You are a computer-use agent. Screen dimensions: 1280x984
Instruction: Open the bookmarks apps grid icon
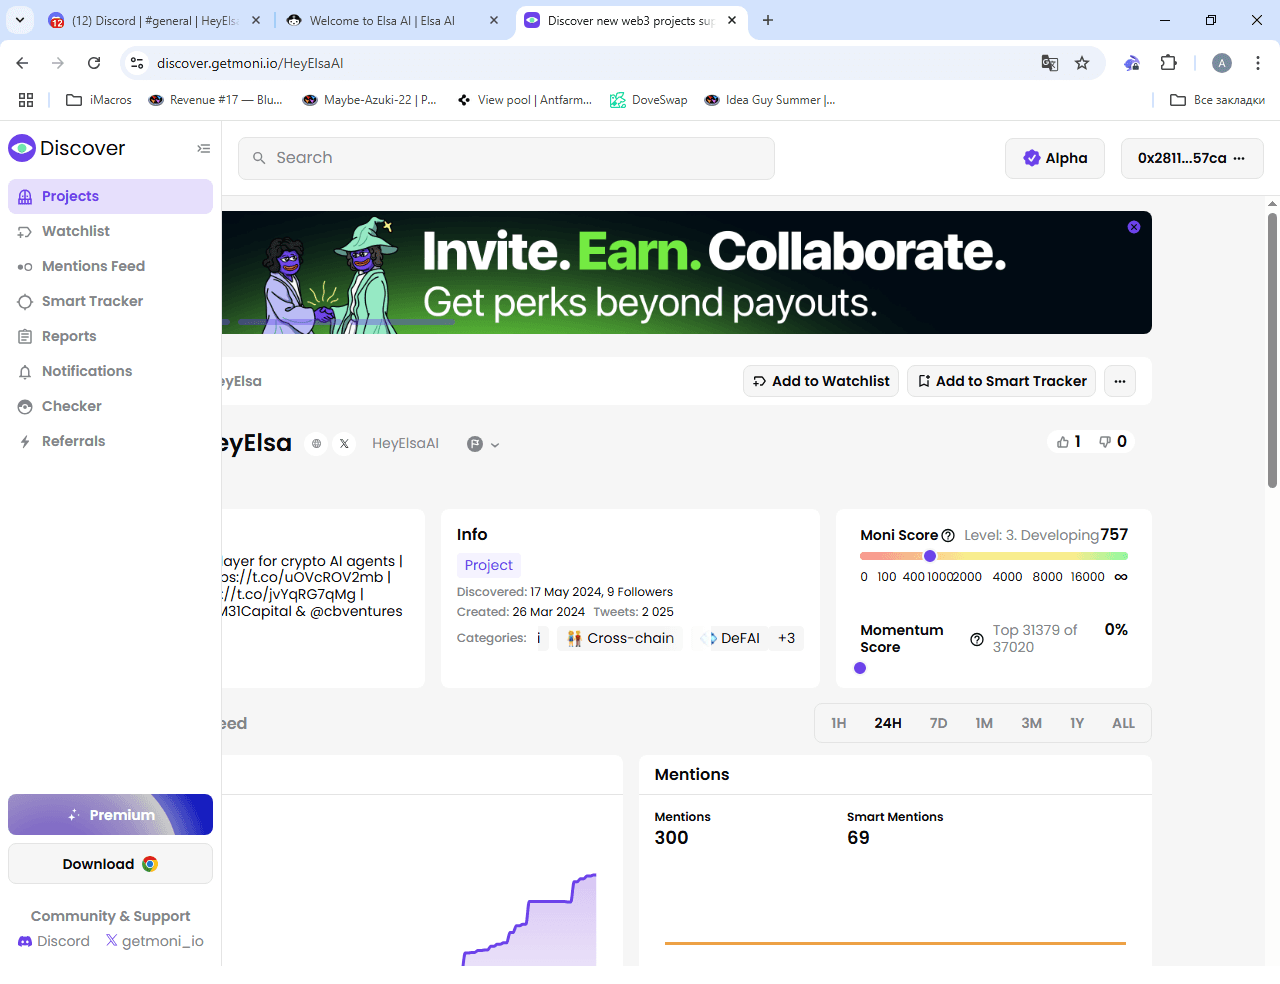point(26,100)
